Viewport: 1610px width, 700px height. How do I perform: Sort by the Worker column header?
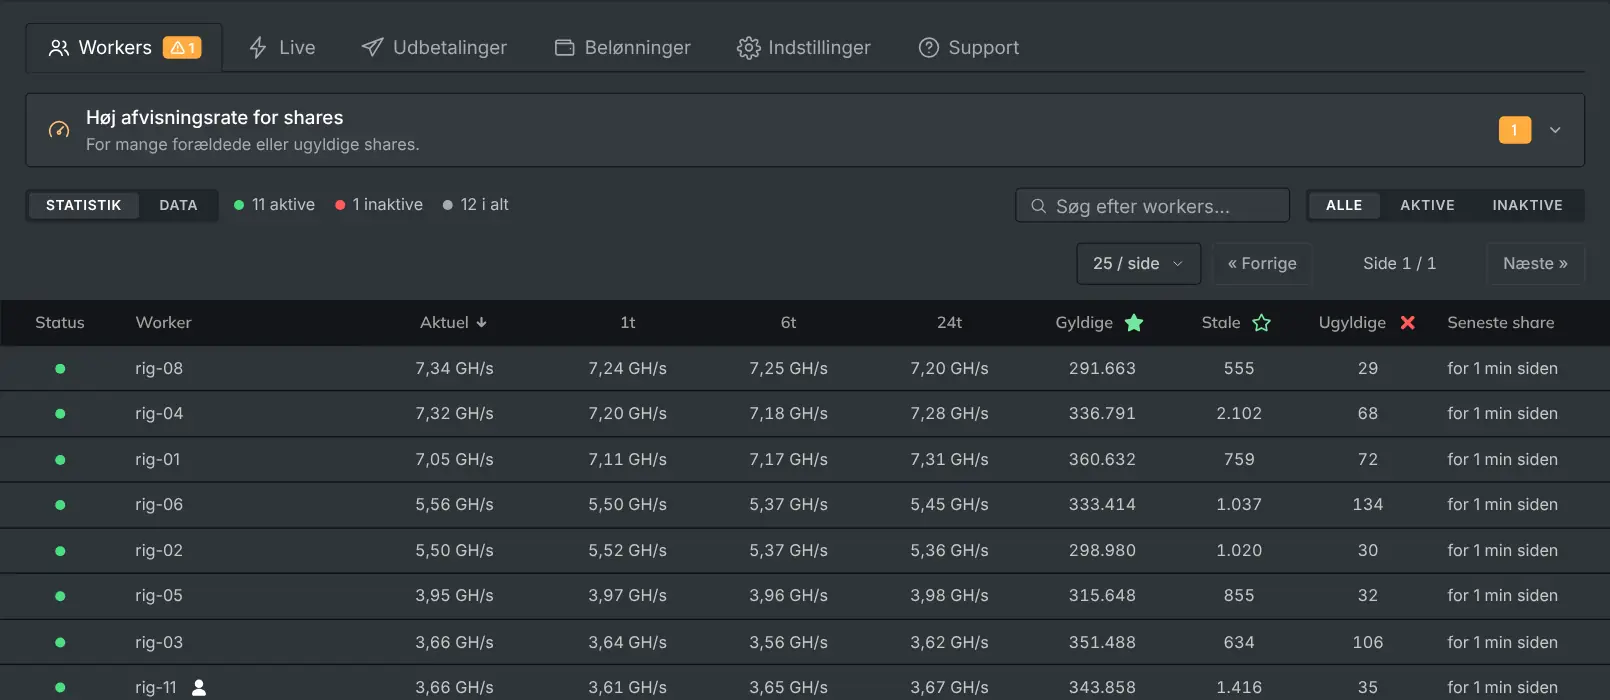[x=163, y=323]
